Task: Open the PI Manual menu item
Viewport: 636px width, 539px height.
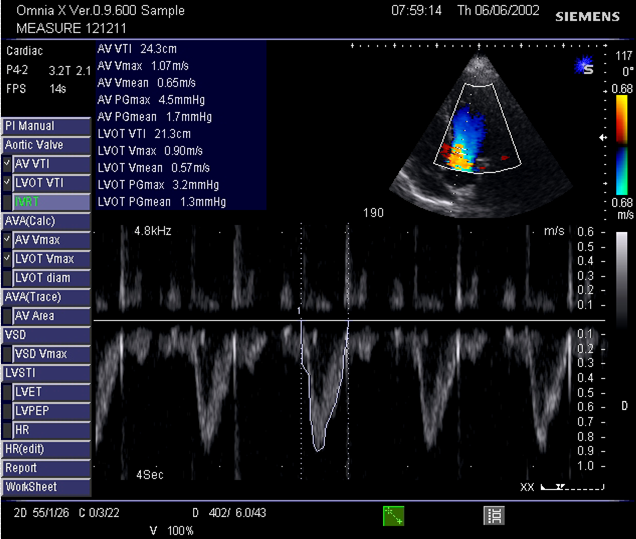Action: 46,126
